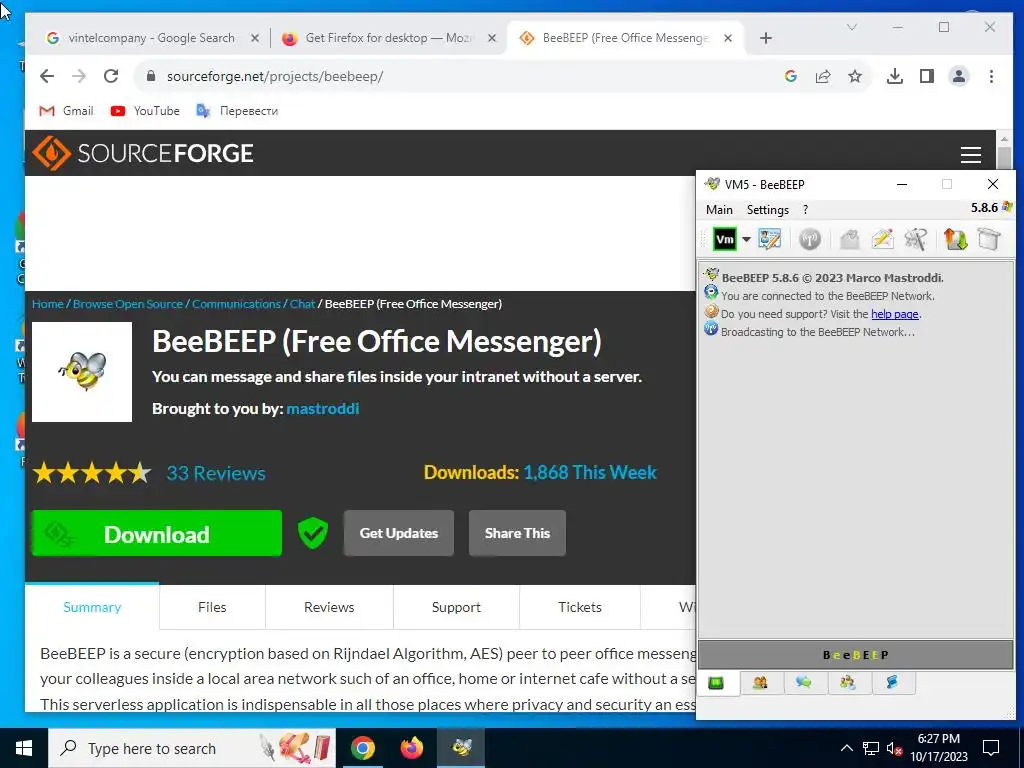Click the Home breadcrumb link
1024x768 pixels.
[48, 304]
